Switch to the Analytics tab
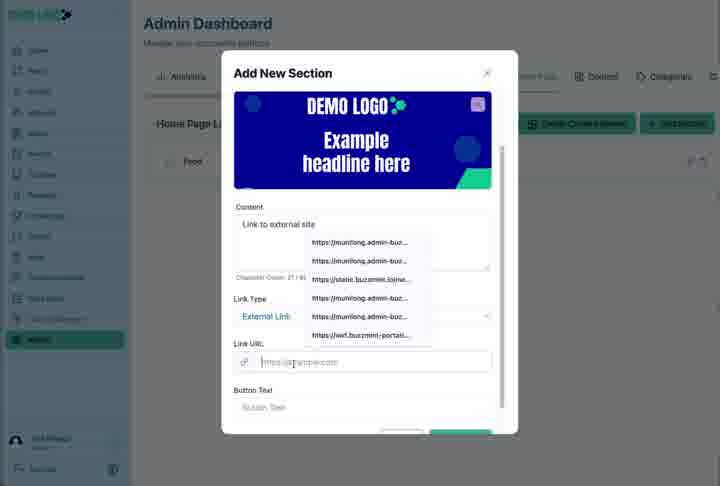Viewport: 720px width, 486px height. (x=182, y=77)
